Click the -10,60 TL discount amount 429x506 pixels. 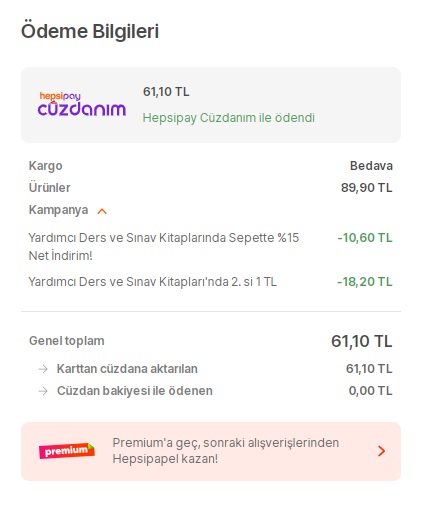pos(365,238)
